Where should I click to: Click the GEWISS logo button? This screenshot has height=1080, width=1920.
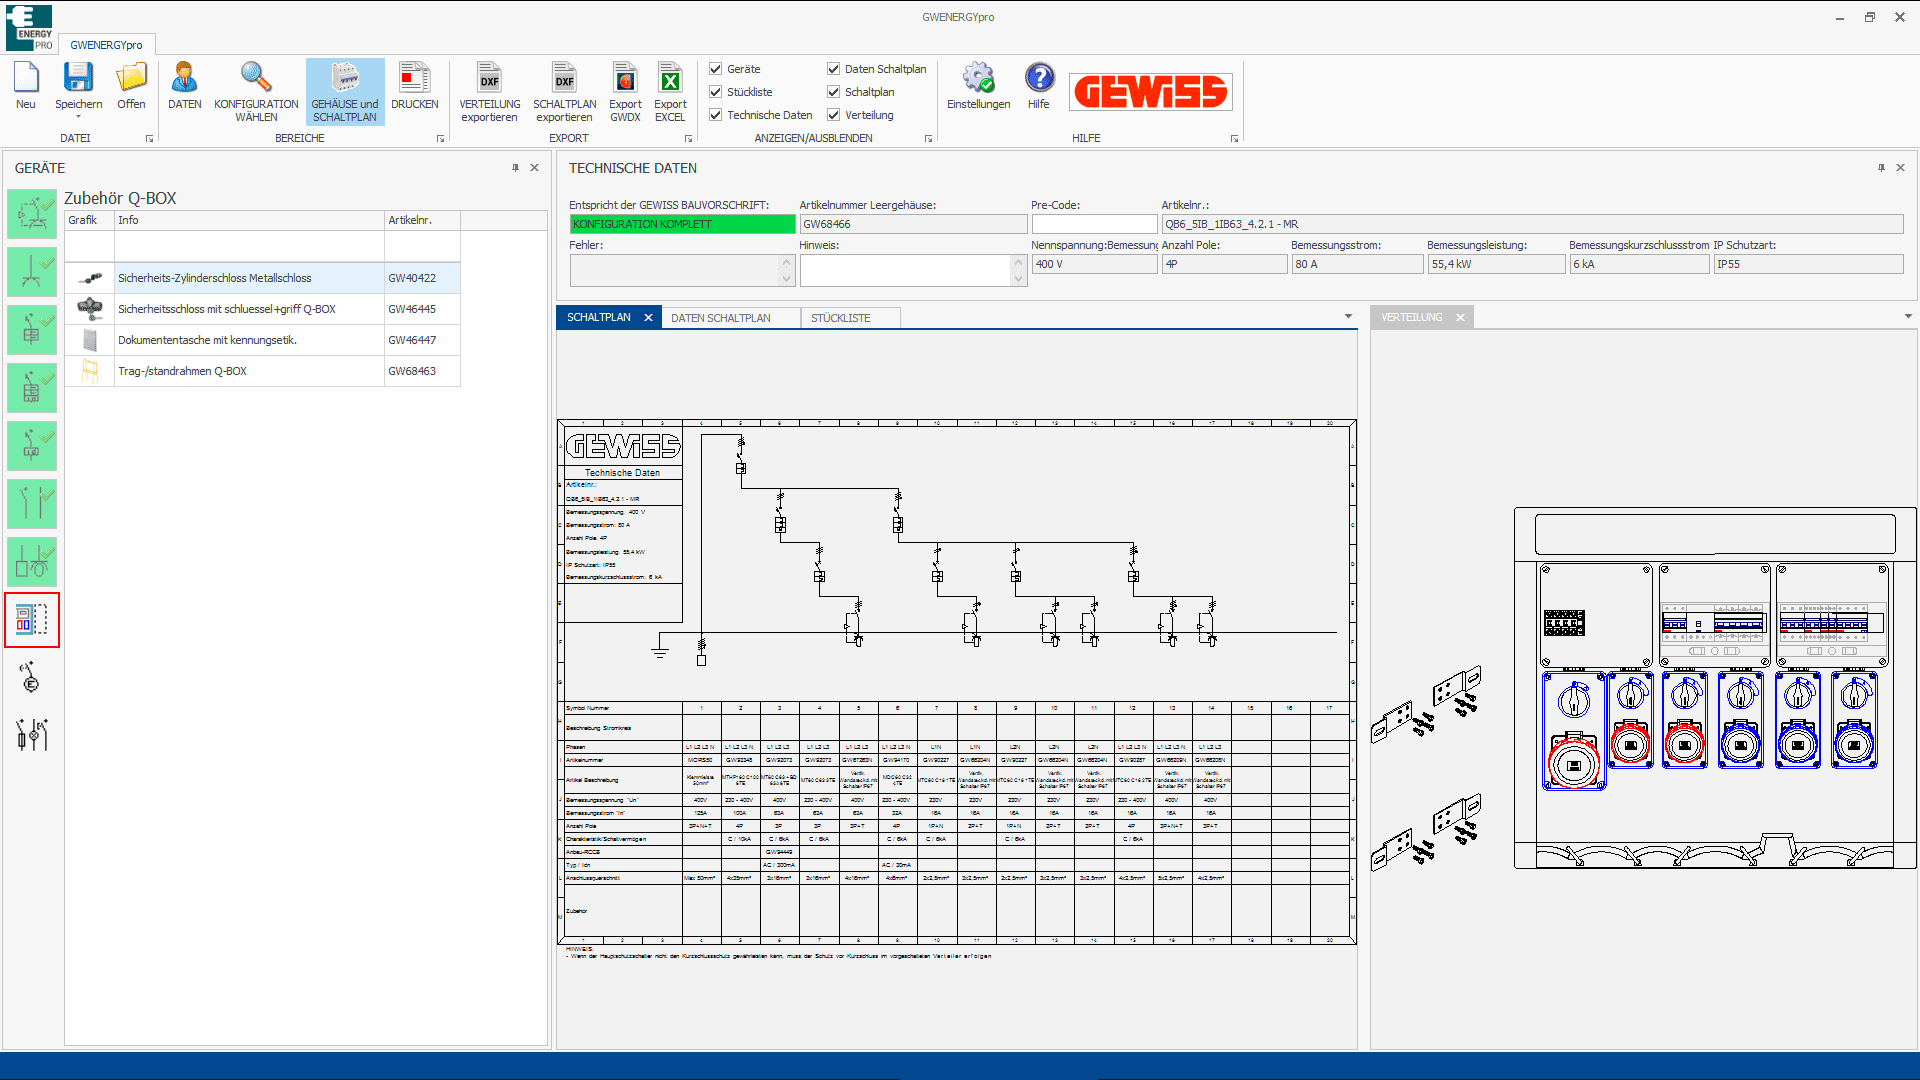(1151, 92)
